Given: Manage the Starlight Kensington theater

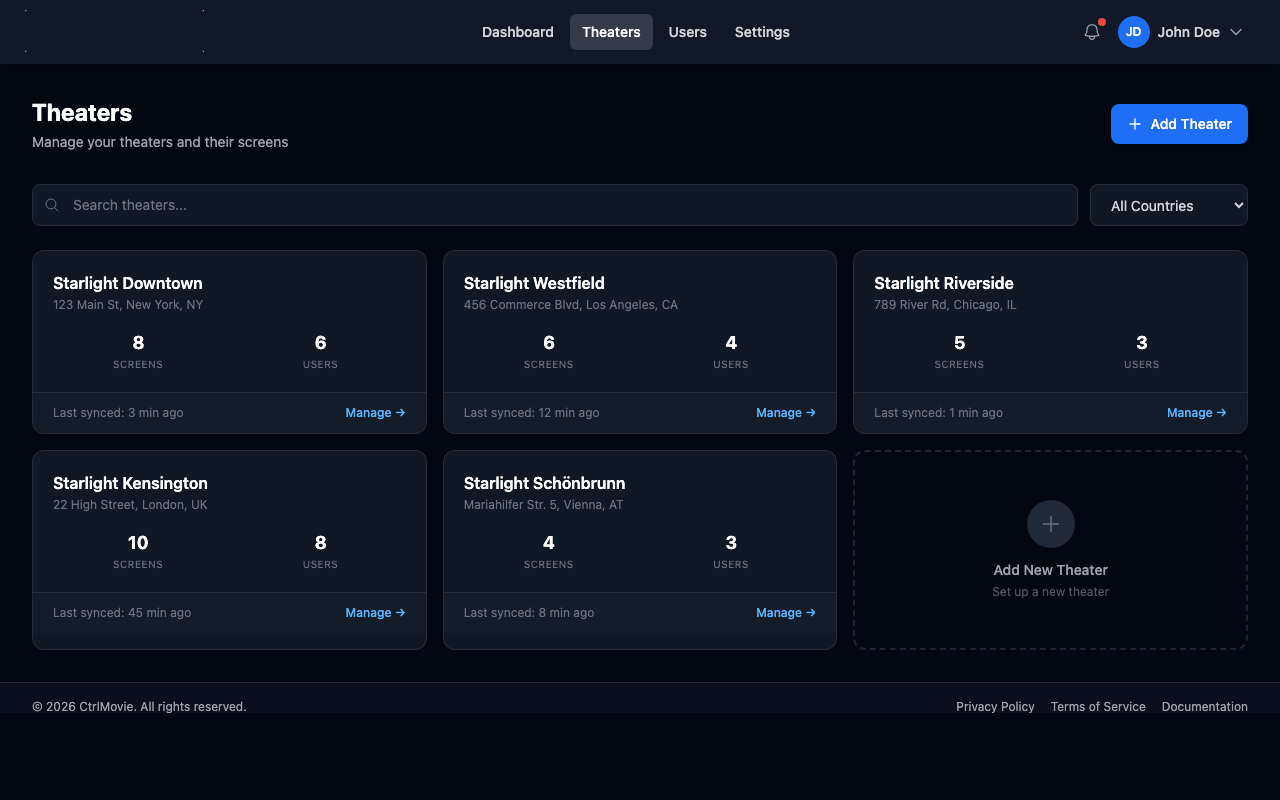Looking at the screenshot, I should pos(375,613).
